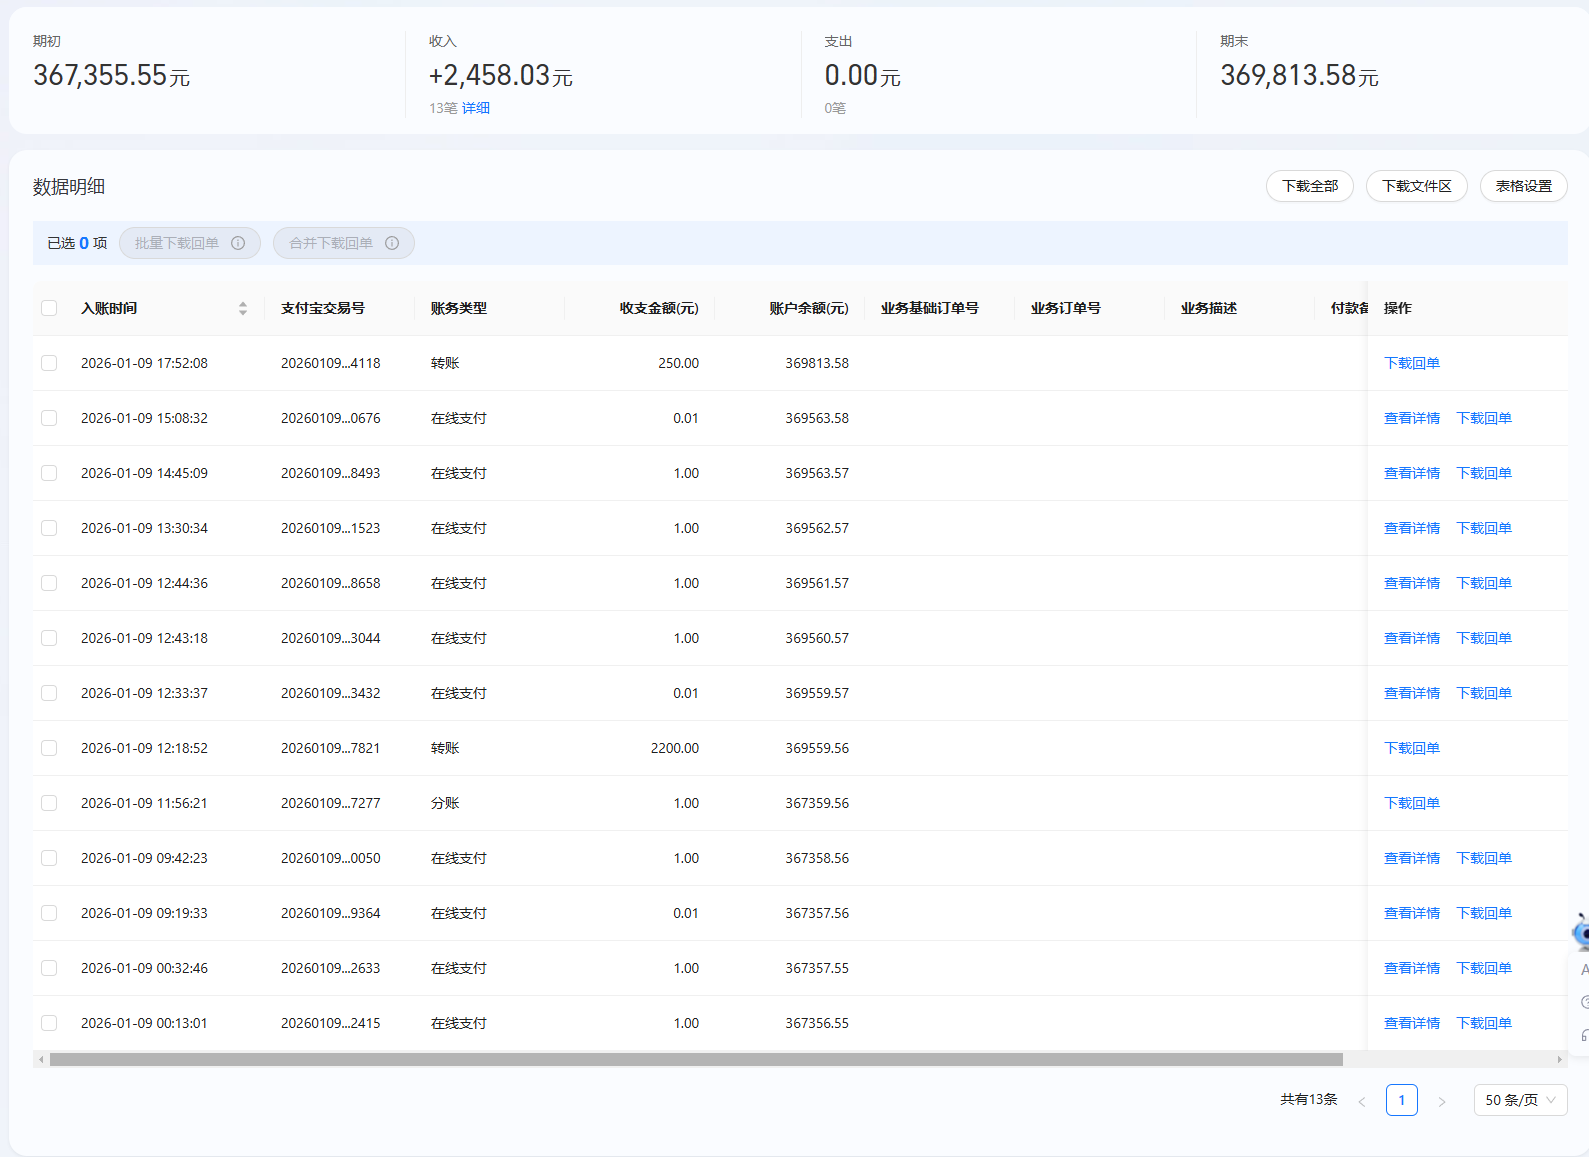The width and height of the screenshot is (1589, 1157).
Task: Open the robot assistant on right edge
Action: 1581,932
